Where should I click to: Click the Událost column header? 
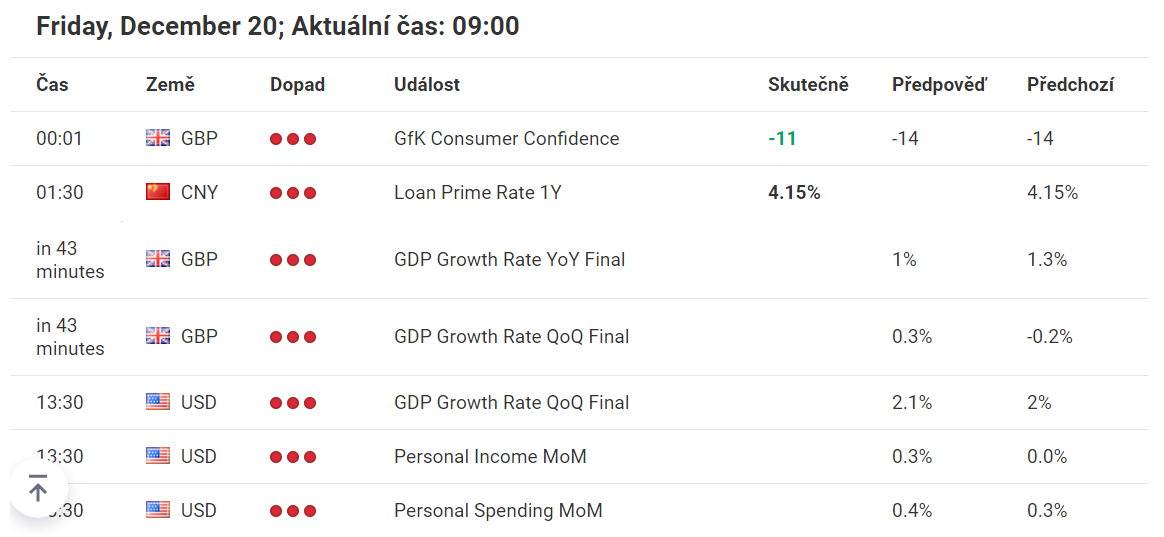click(x=427, y=85)
